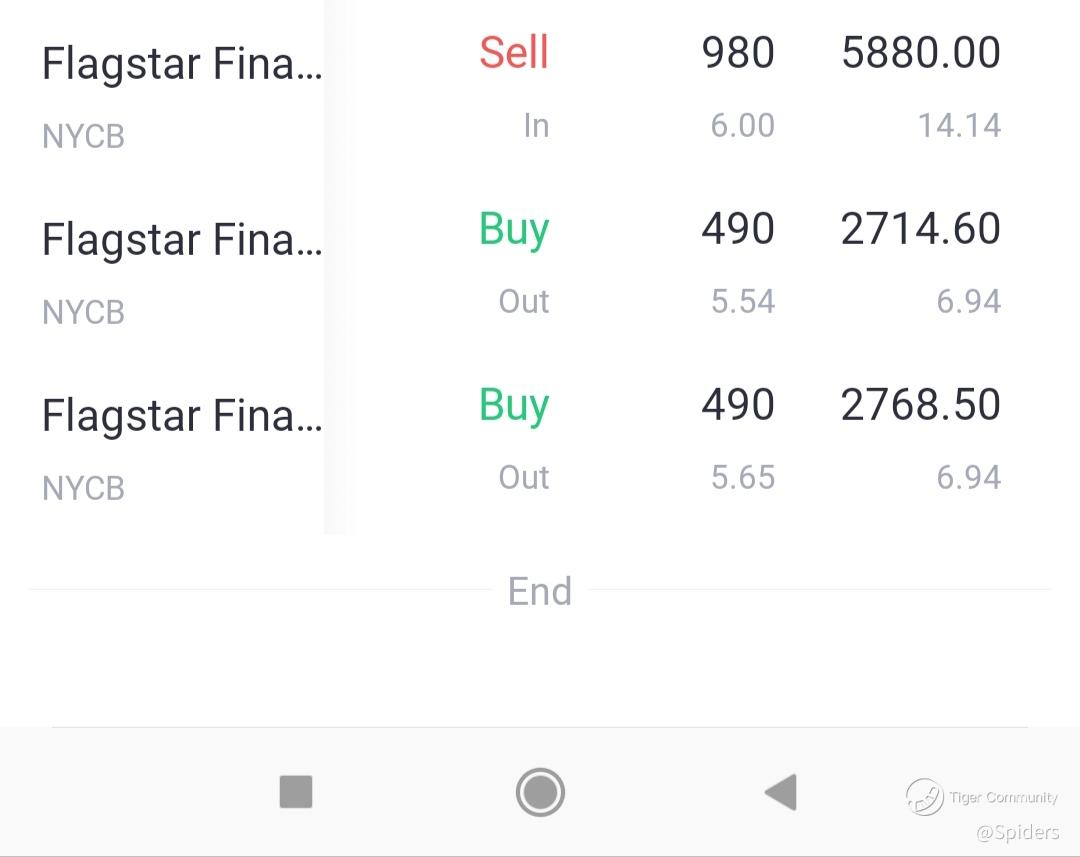
Task: Click the Tiger Community logo icon
Action: pos(925,797)
